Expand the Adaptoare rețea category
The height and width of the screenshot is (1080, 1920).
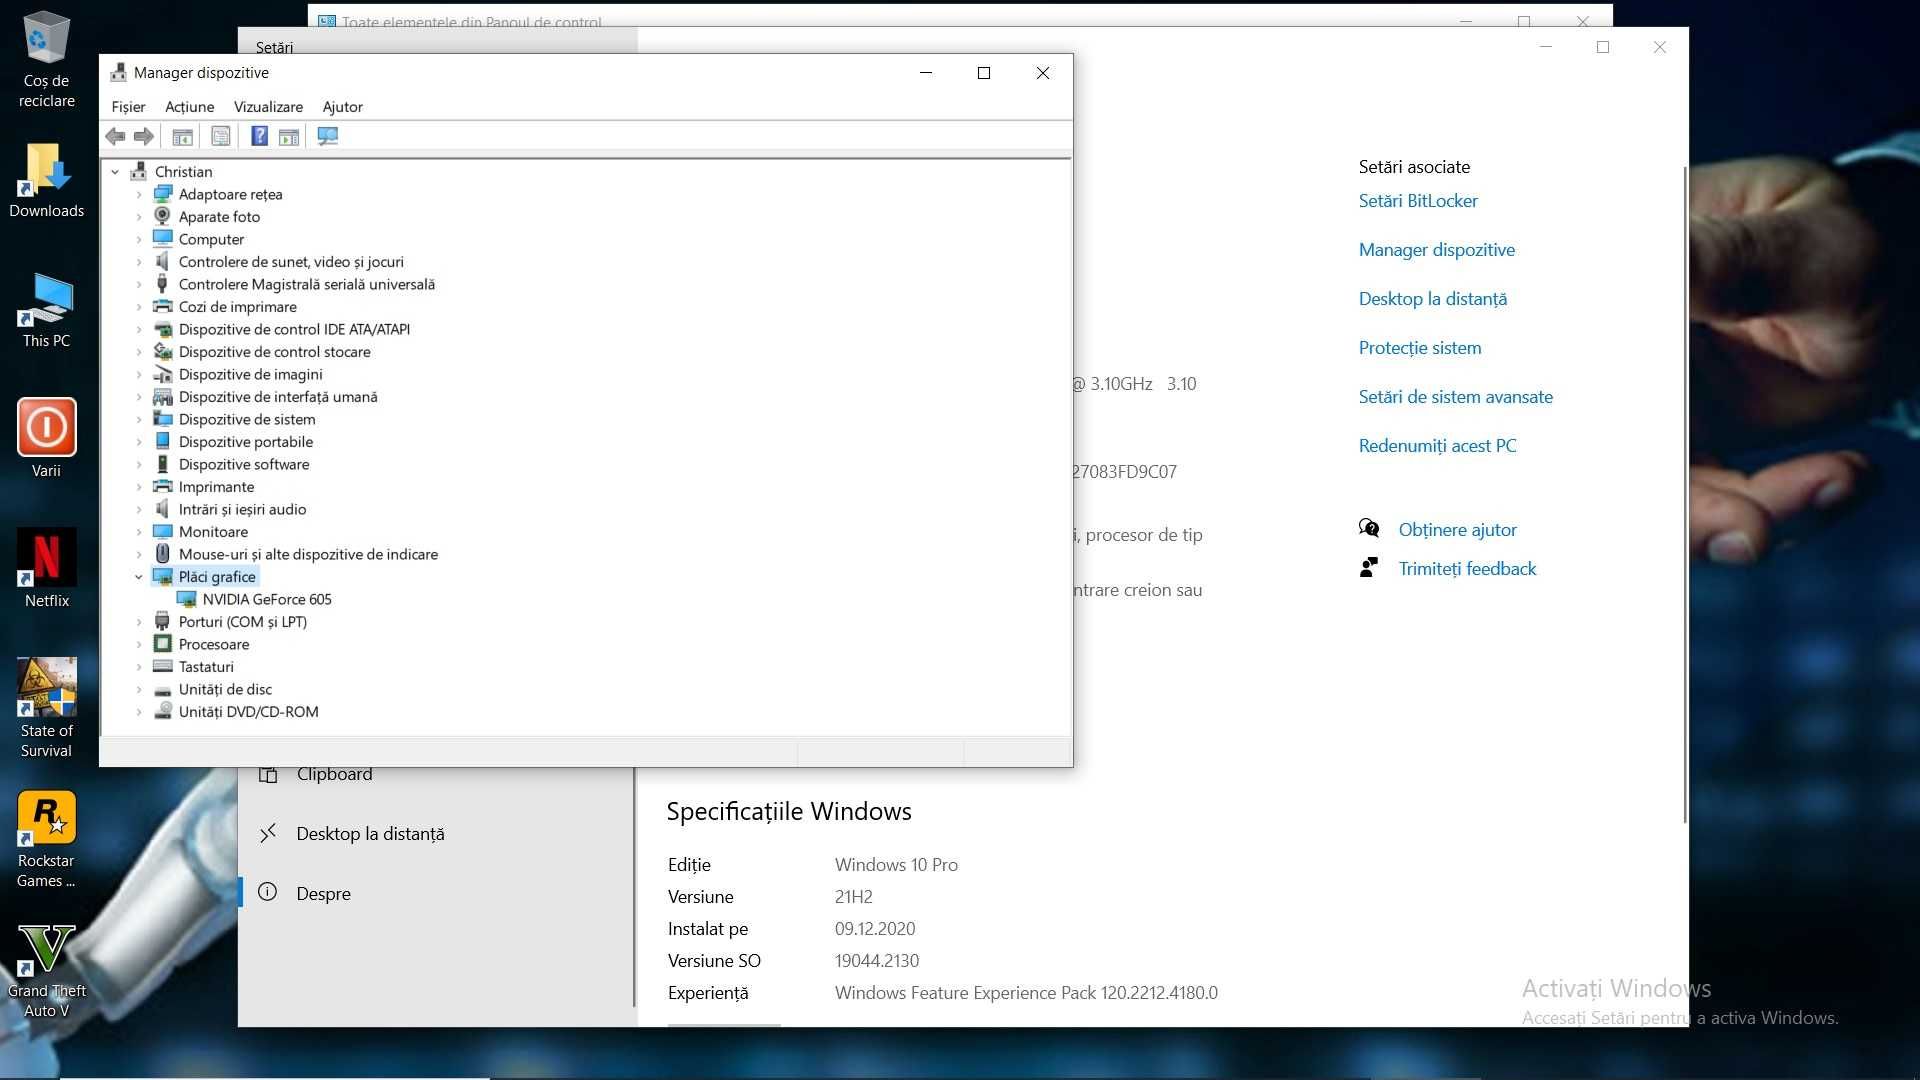[x=139, y=195]
